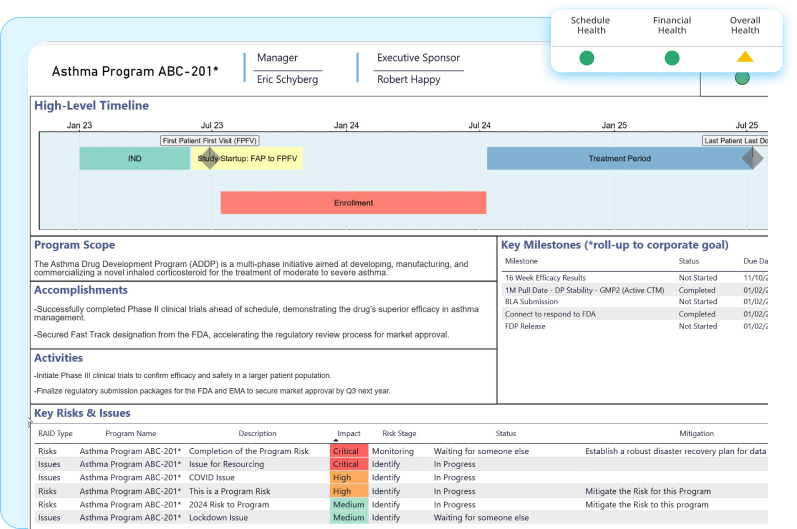
Task: Click the Overall Health yellow triangle indicator
Action: [x=745, y=57]
